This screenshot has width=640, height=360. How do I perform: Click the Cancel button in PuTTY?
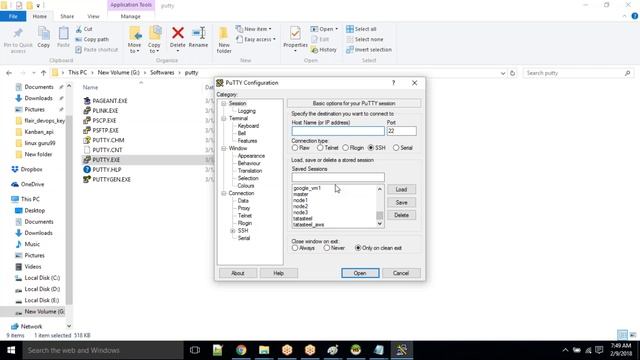(x=401, y=273)
